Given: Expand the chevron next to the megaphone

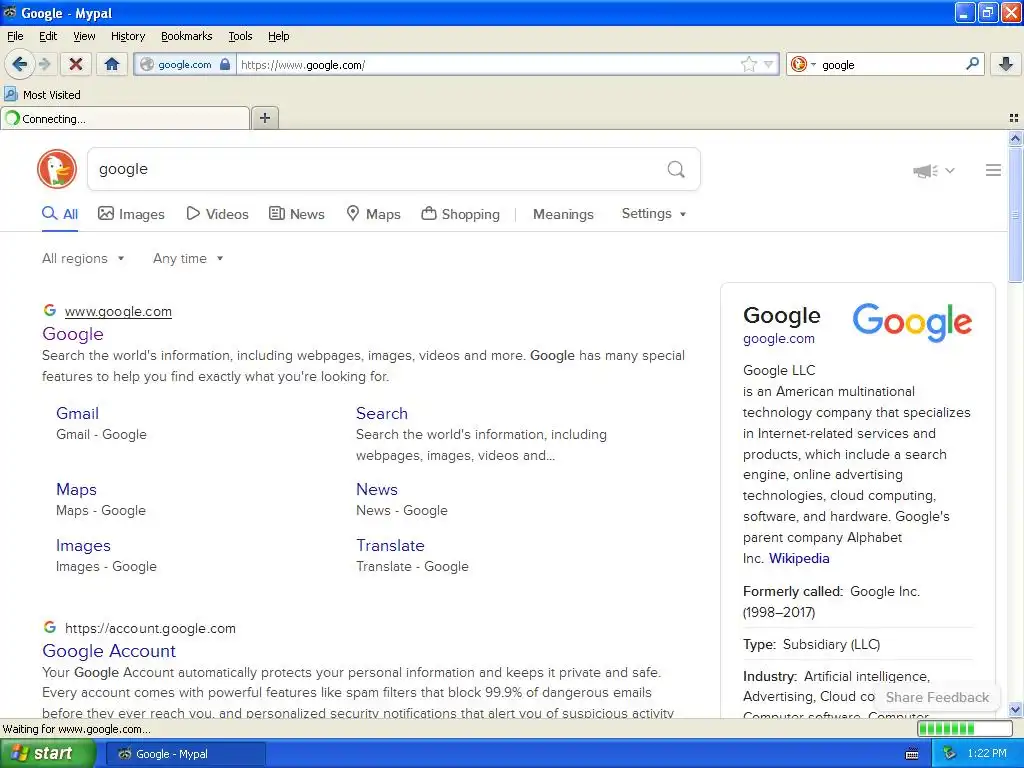Looking at the screenshot, I should point(950,170).
